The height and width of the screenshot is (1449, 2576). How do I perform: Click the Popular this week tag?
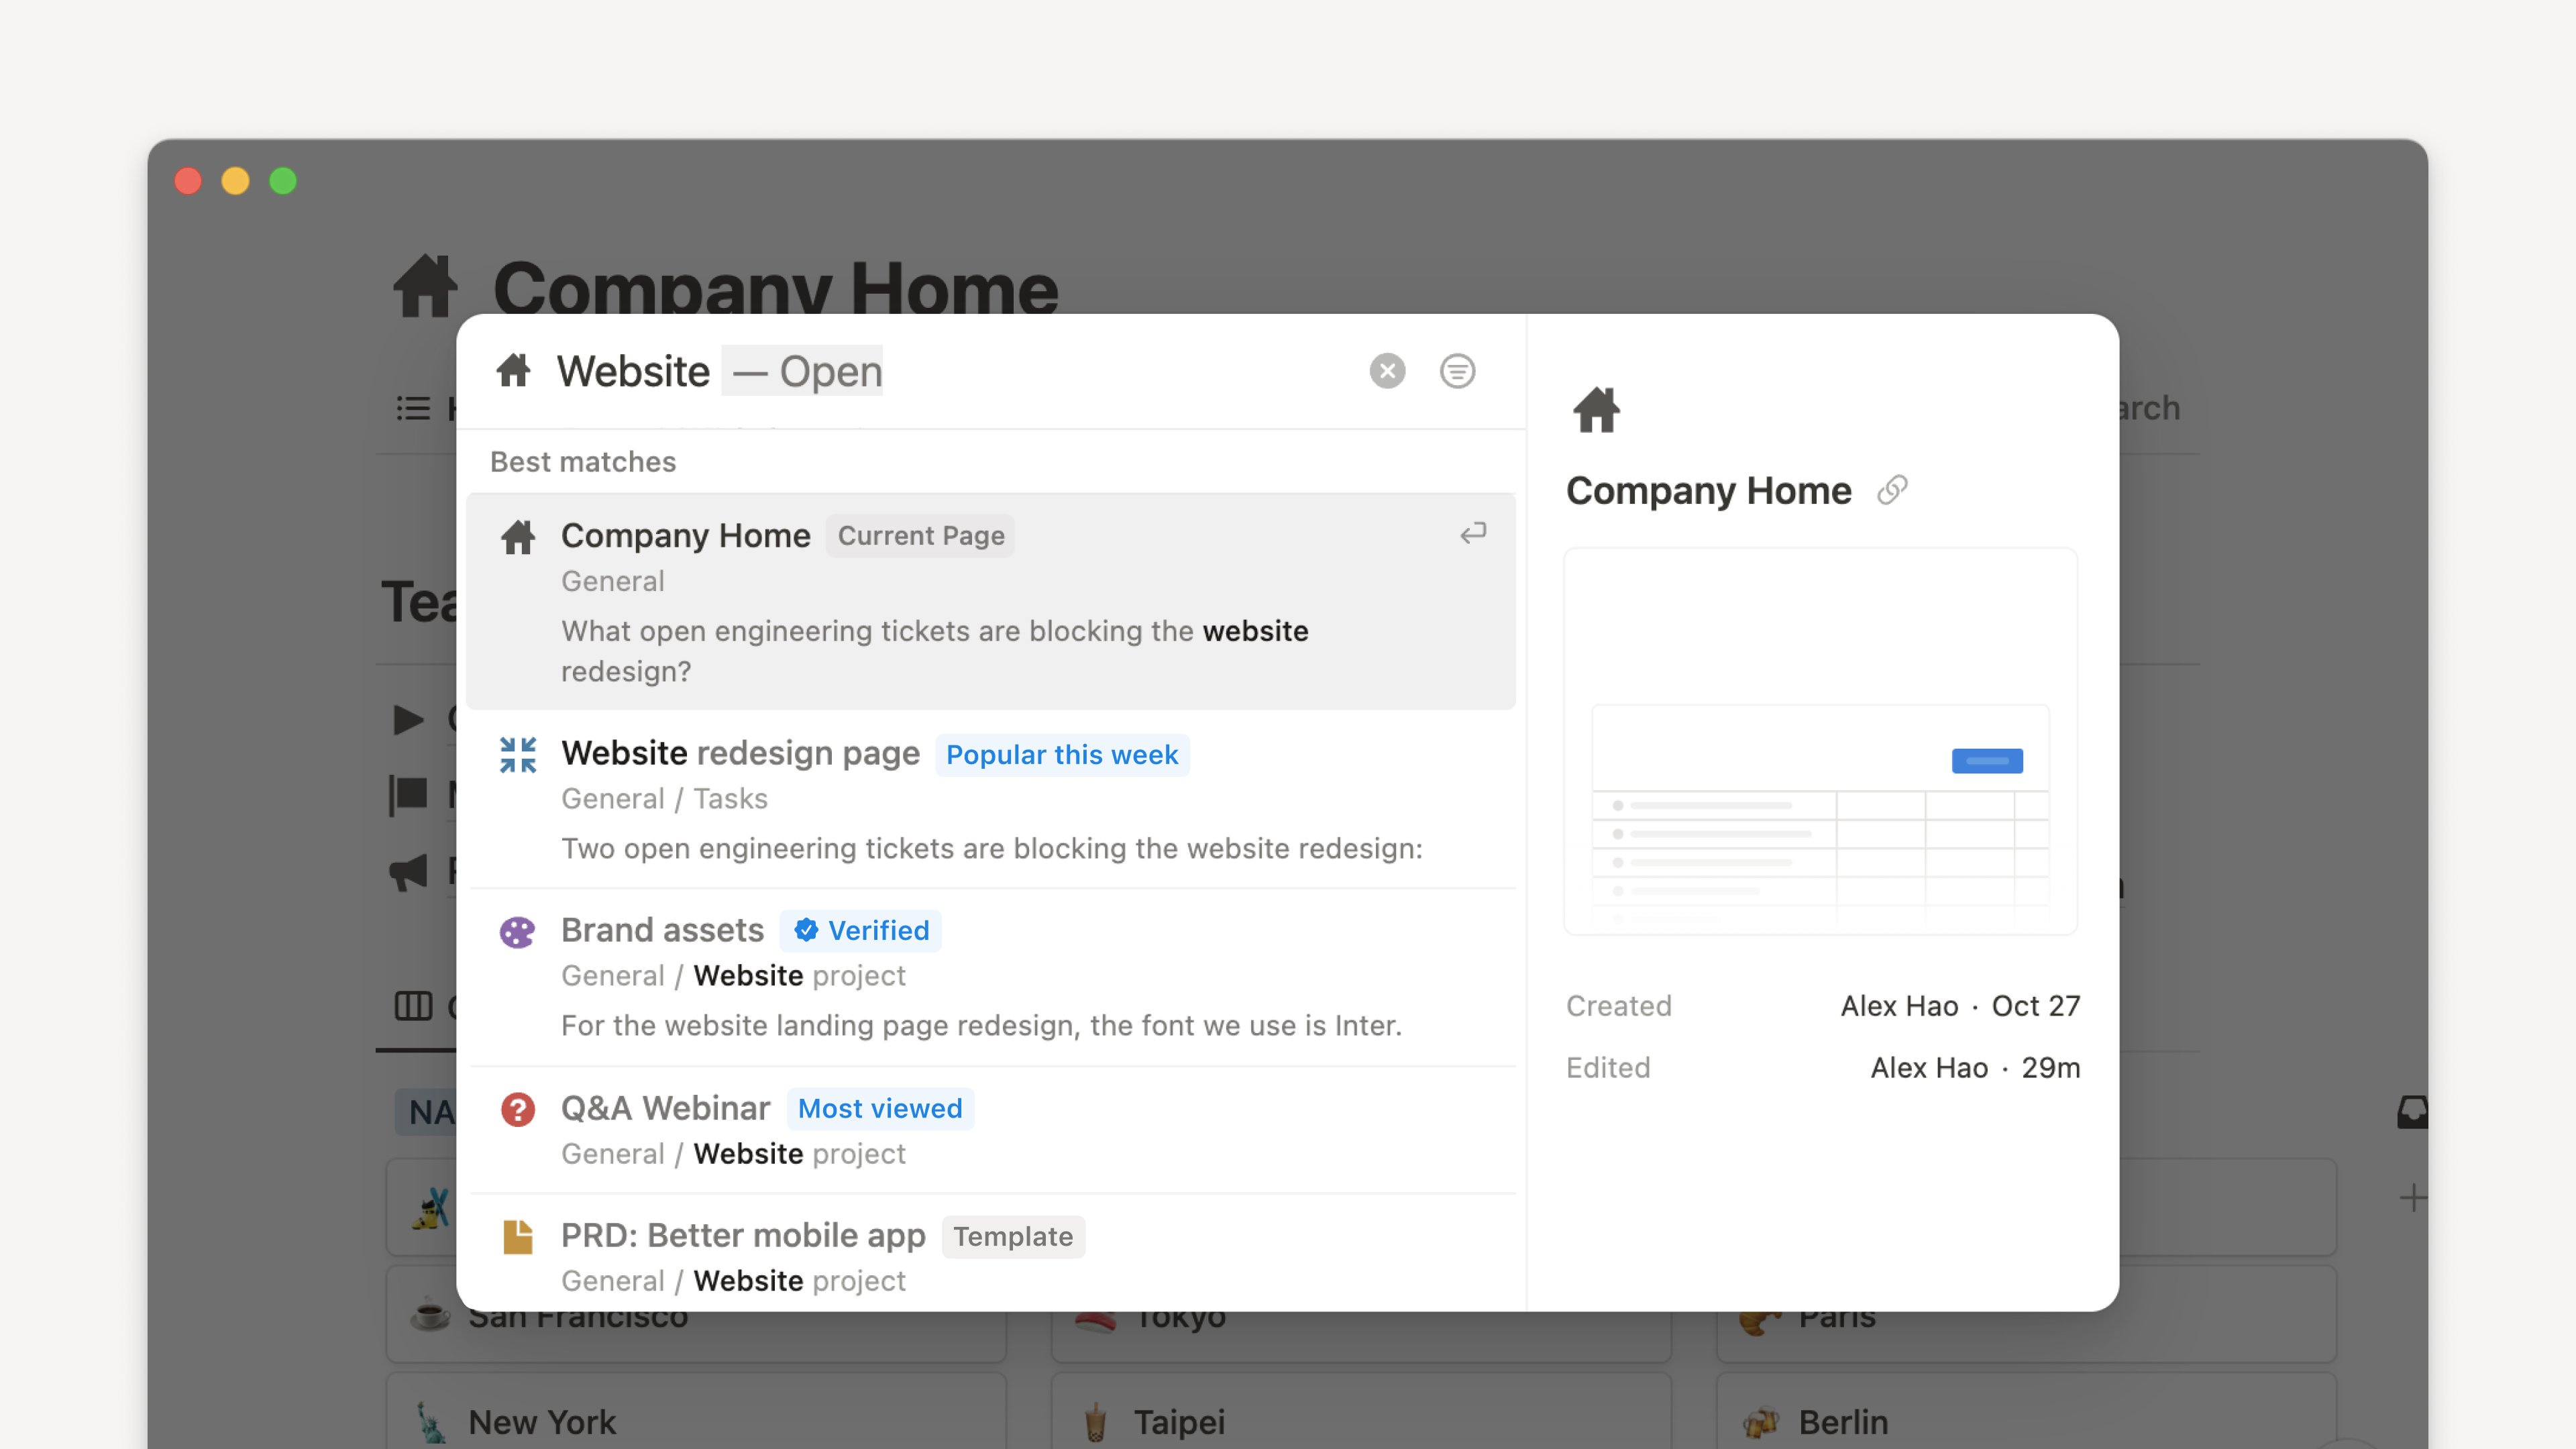pos(1062,755)
